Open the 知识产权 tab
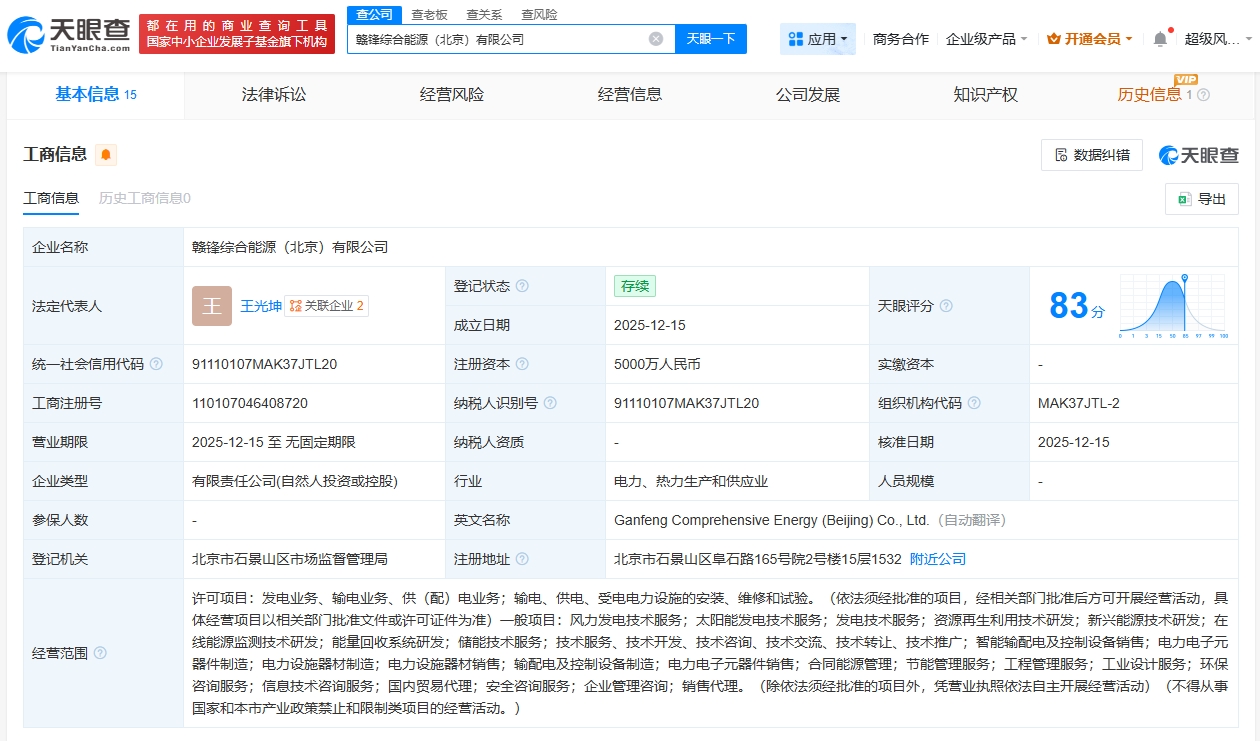Viewport: 1260px width, 741px height. click(x=985, y=95)
